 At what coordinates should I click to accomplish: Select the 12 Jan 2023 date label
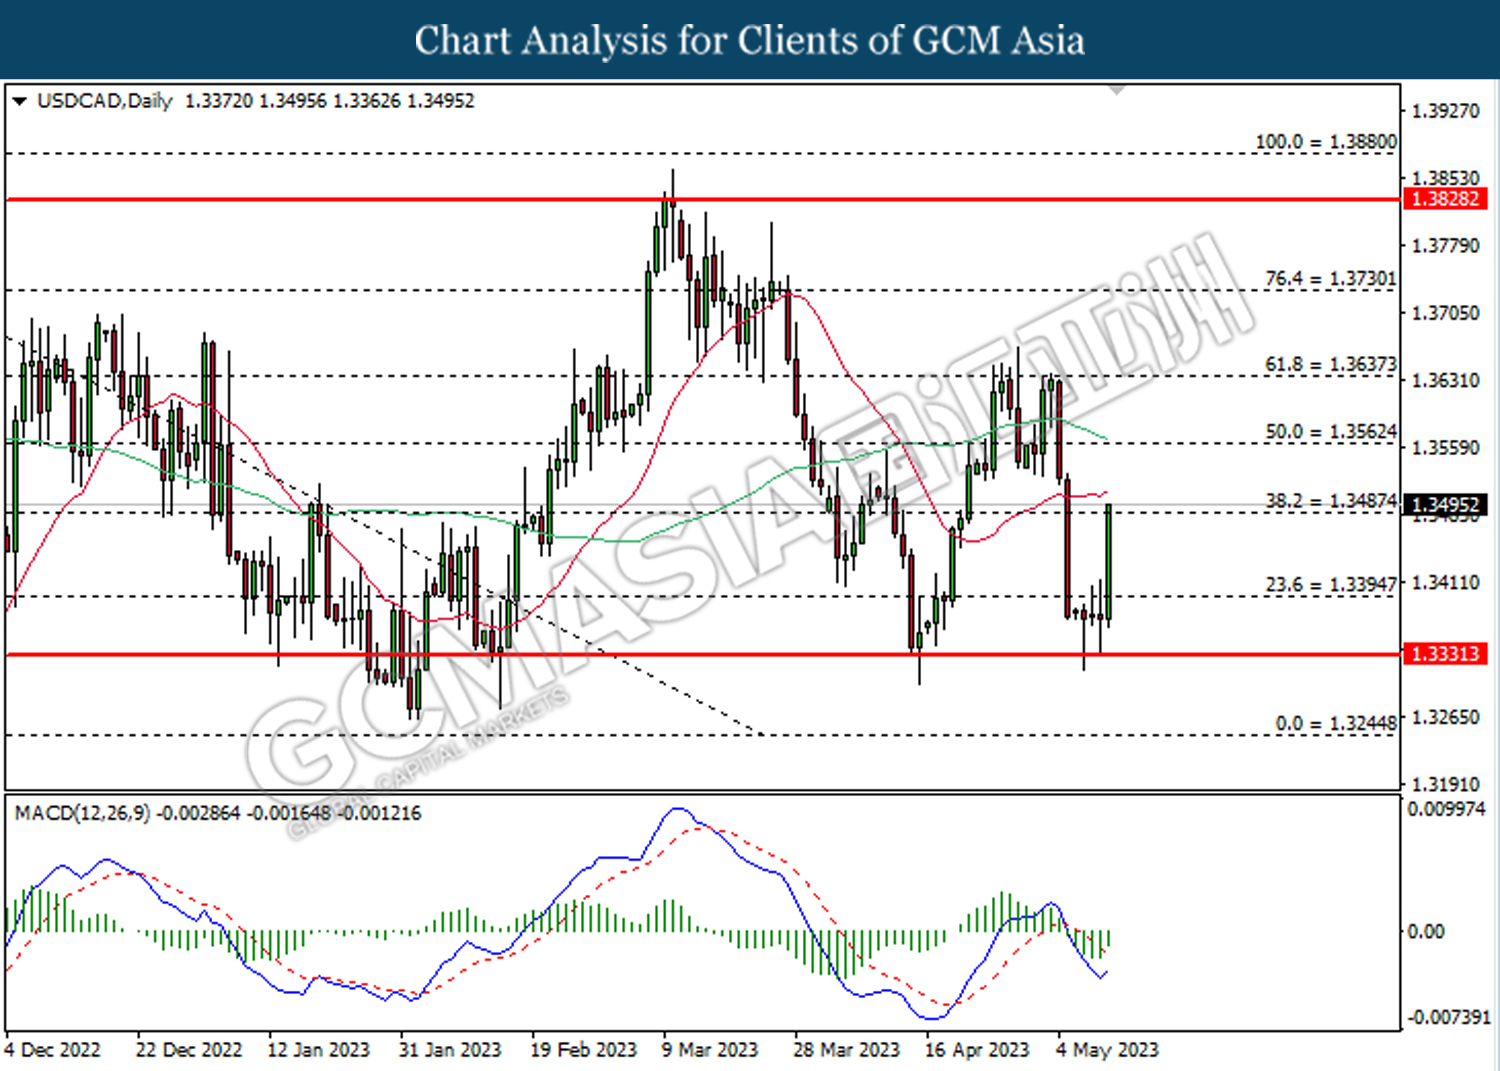[319, 1049]
